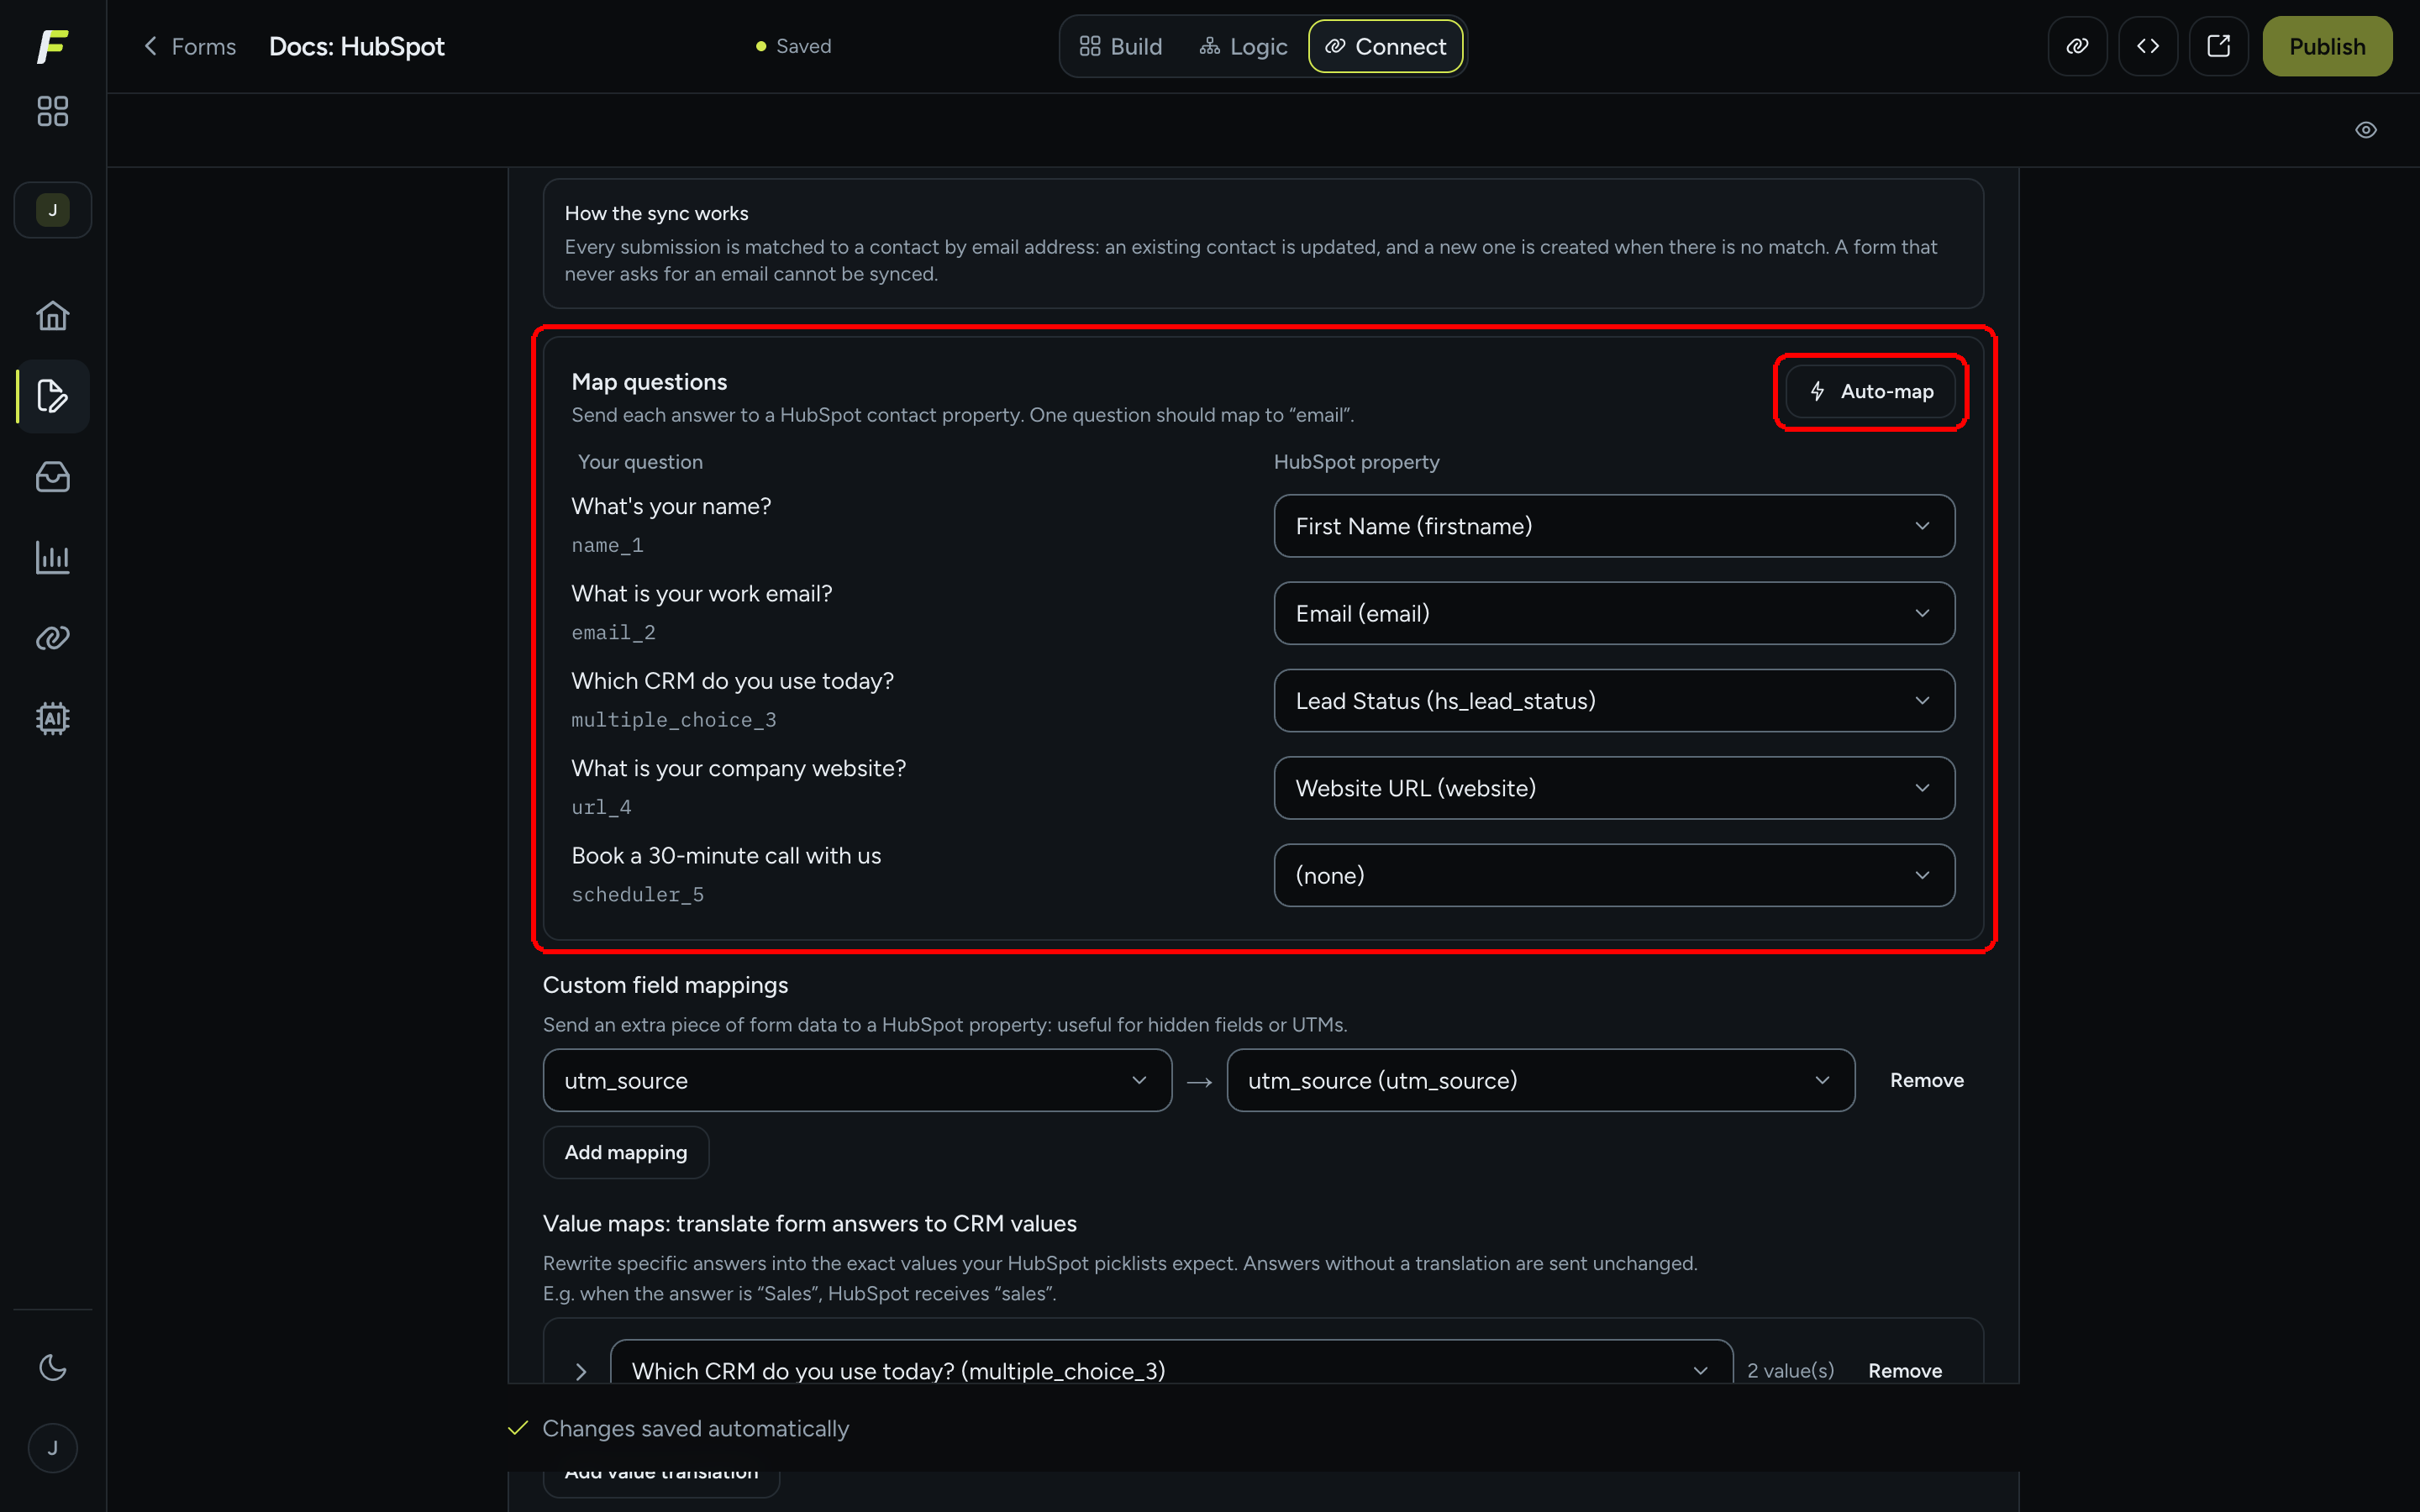Open the (none) property dropdown for scheduler_5
Image resolution: width=2420 pixels, height=1512 pixels.
tap(1613, 875)
